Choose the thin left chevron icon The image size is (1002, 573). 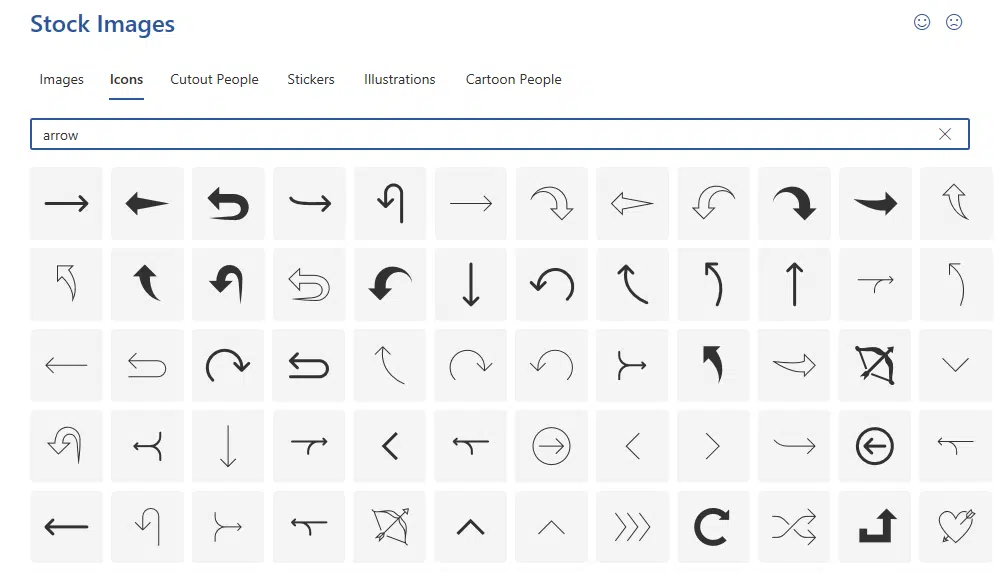point(633,446)
